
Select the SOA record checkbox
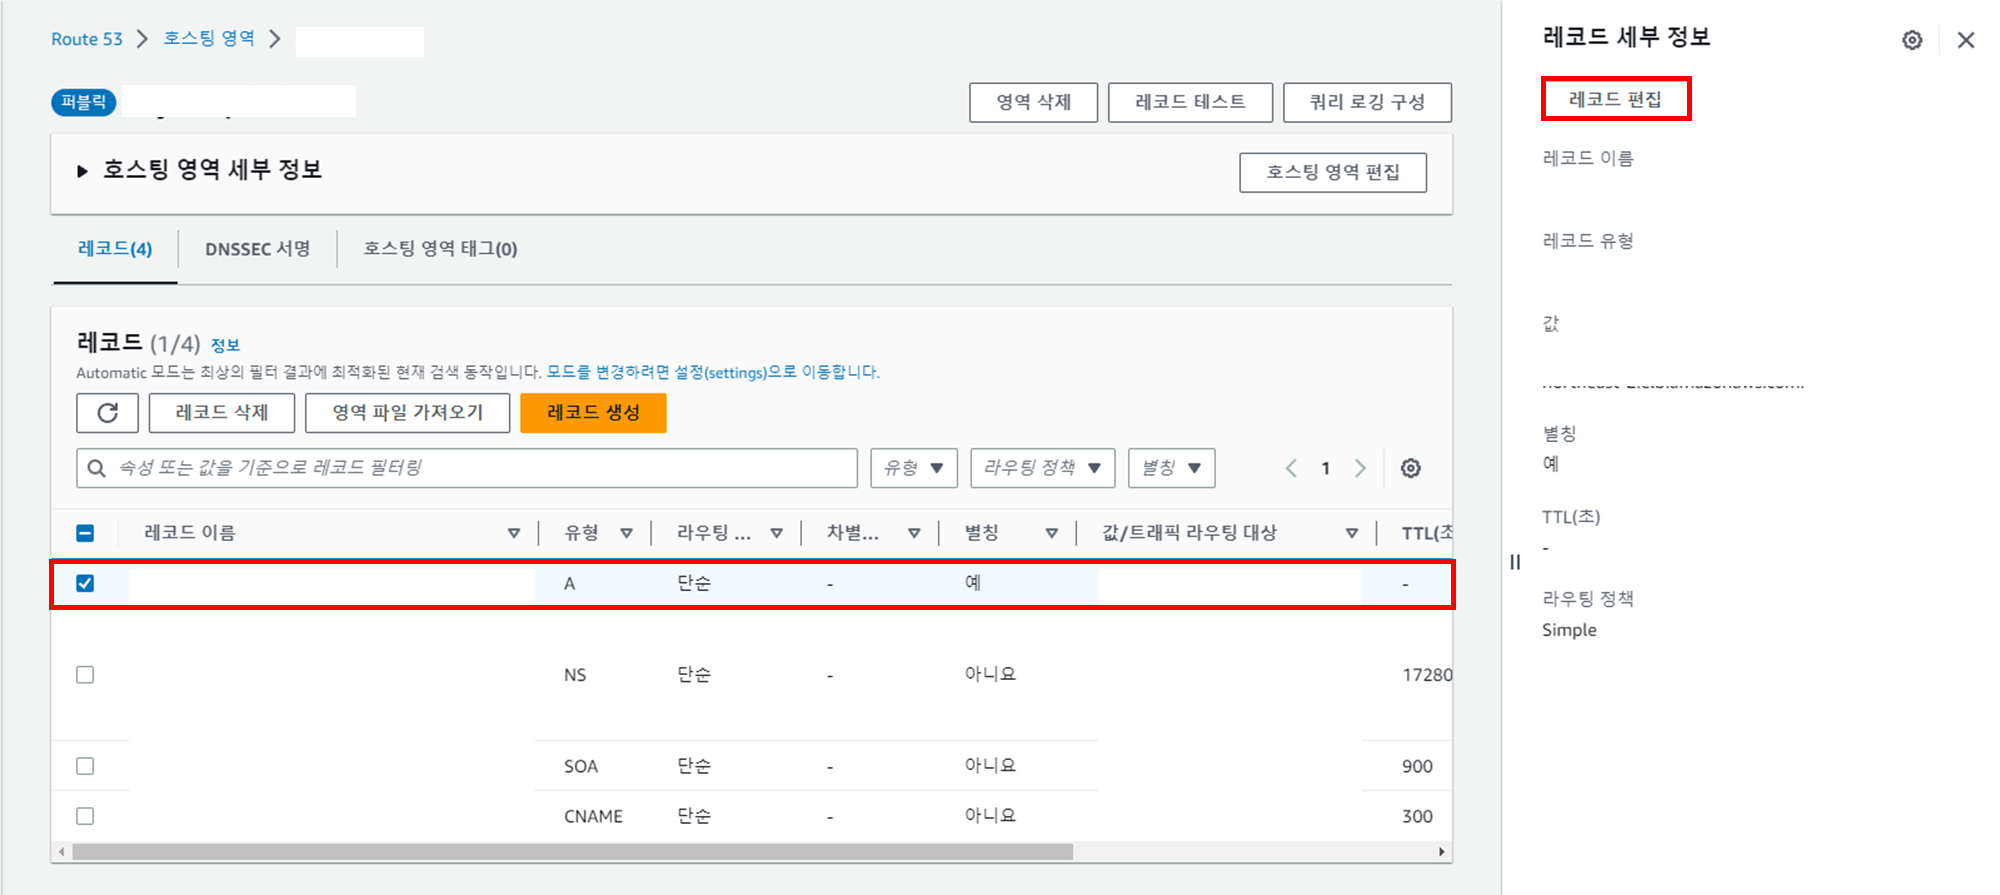85,766
